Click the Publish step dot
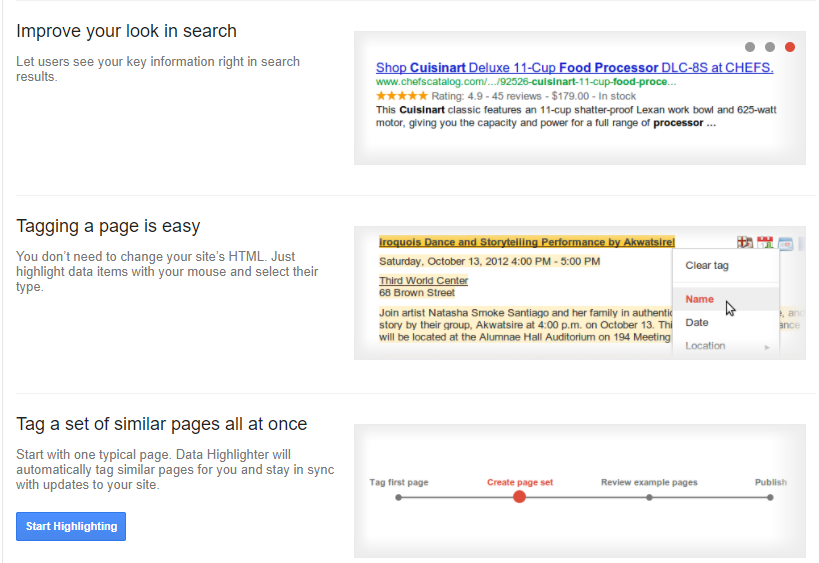Image resolution: width=819 pixels, height=563 pixels. [770, 497]
